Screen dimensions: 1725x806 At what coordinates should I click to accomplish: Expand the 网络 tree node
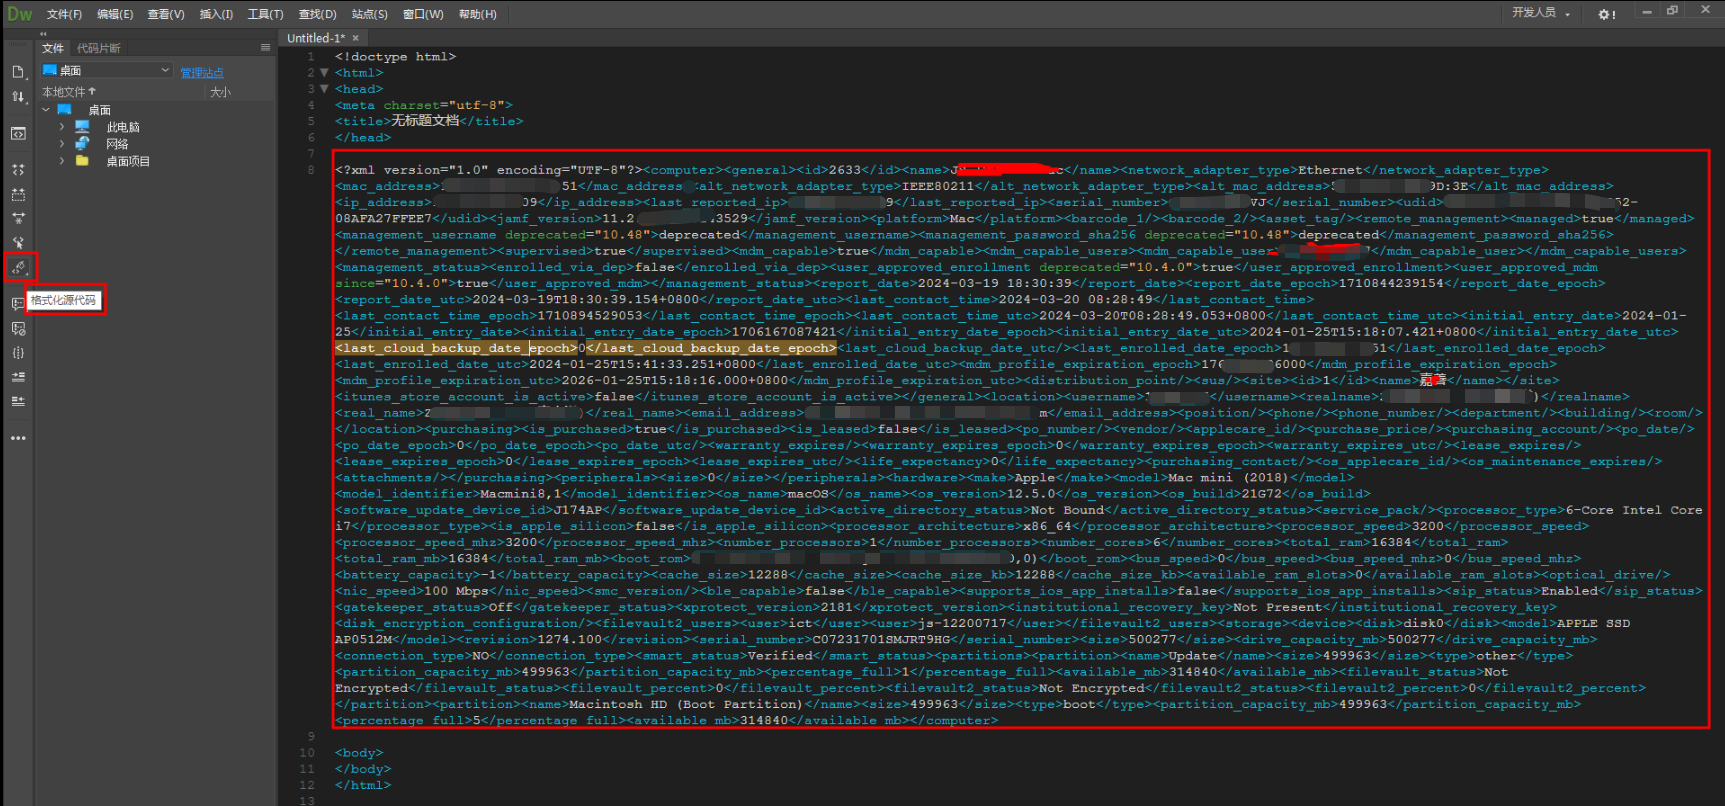[x=62, y=144]
